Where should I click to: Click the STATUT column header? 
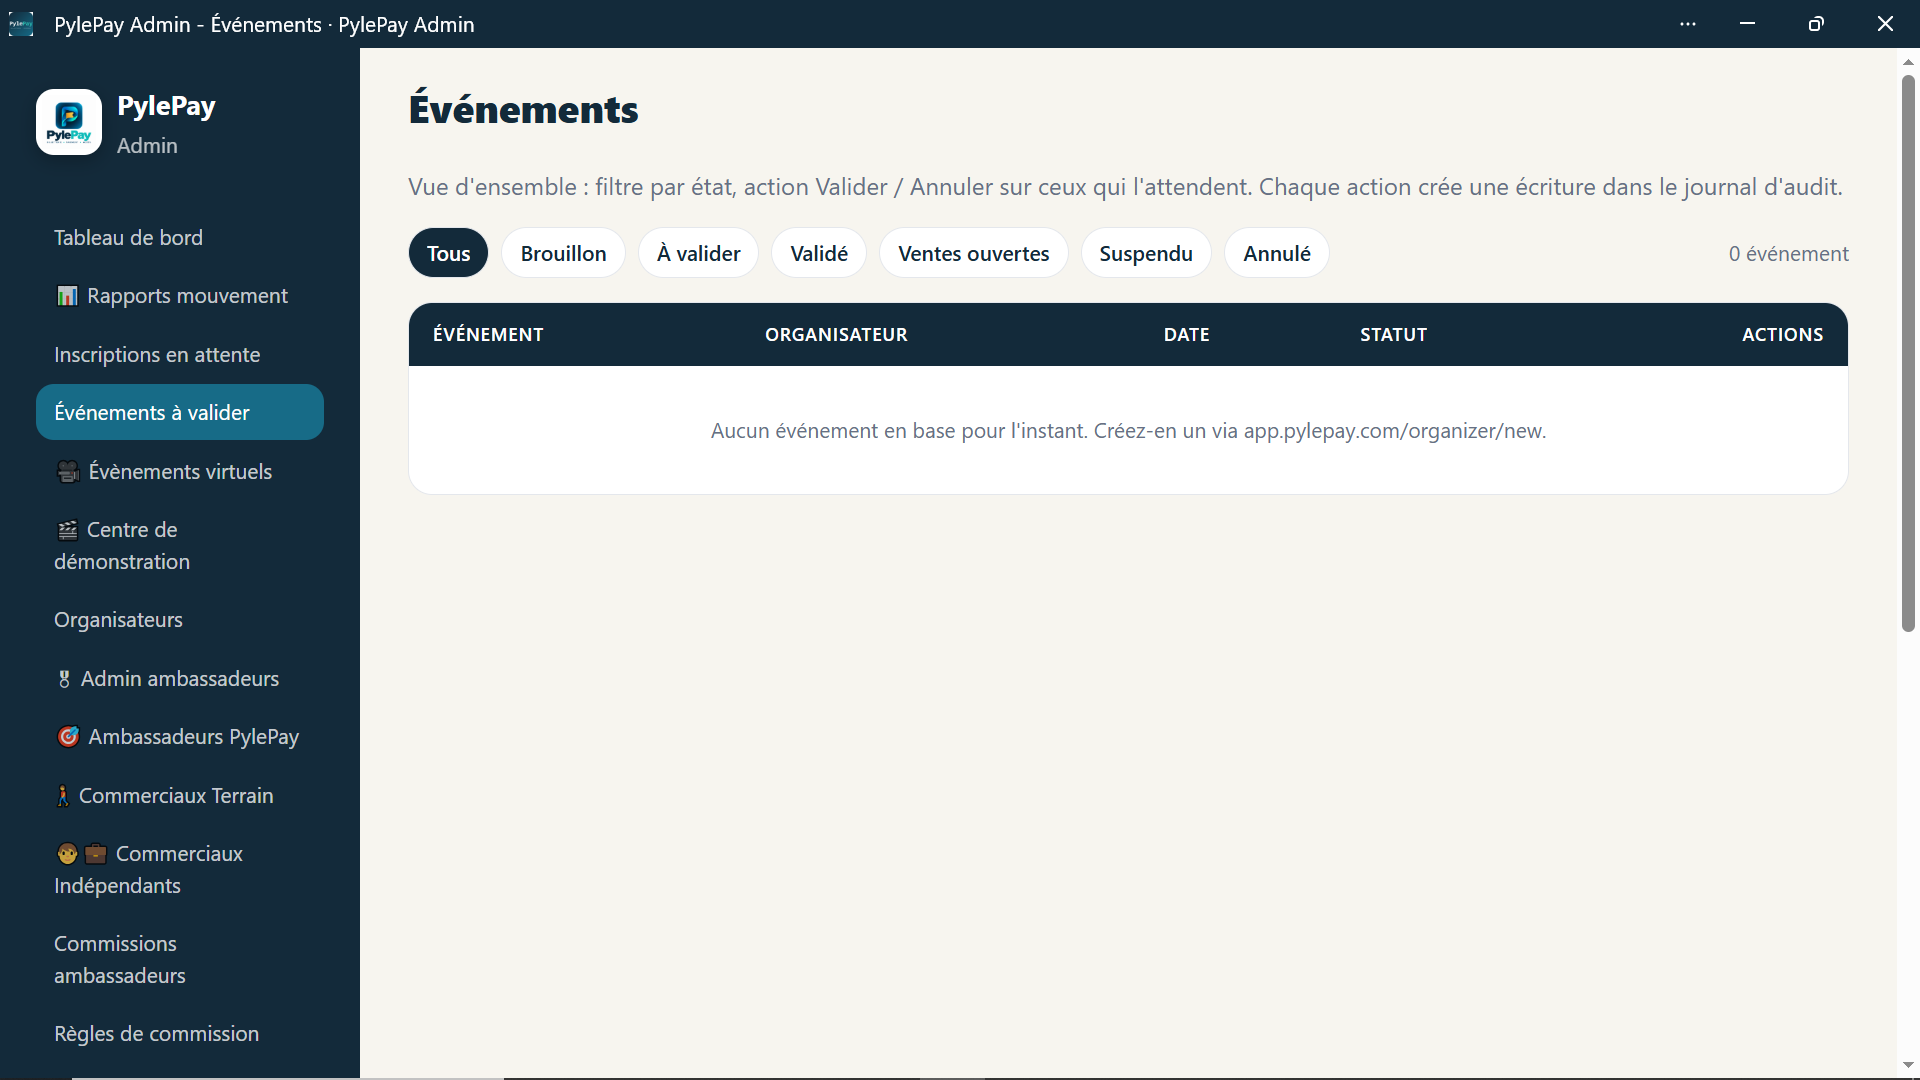tap(1393, 335)
